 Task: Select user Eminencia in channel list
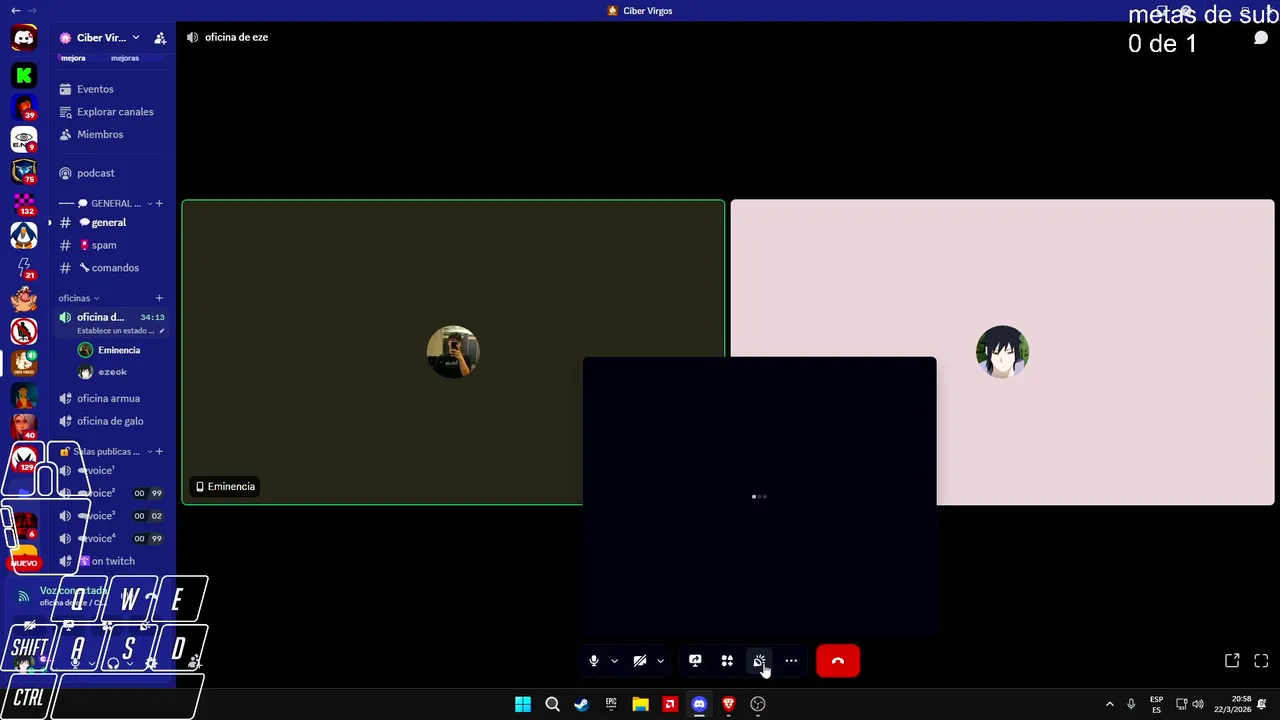pos(119,350)
